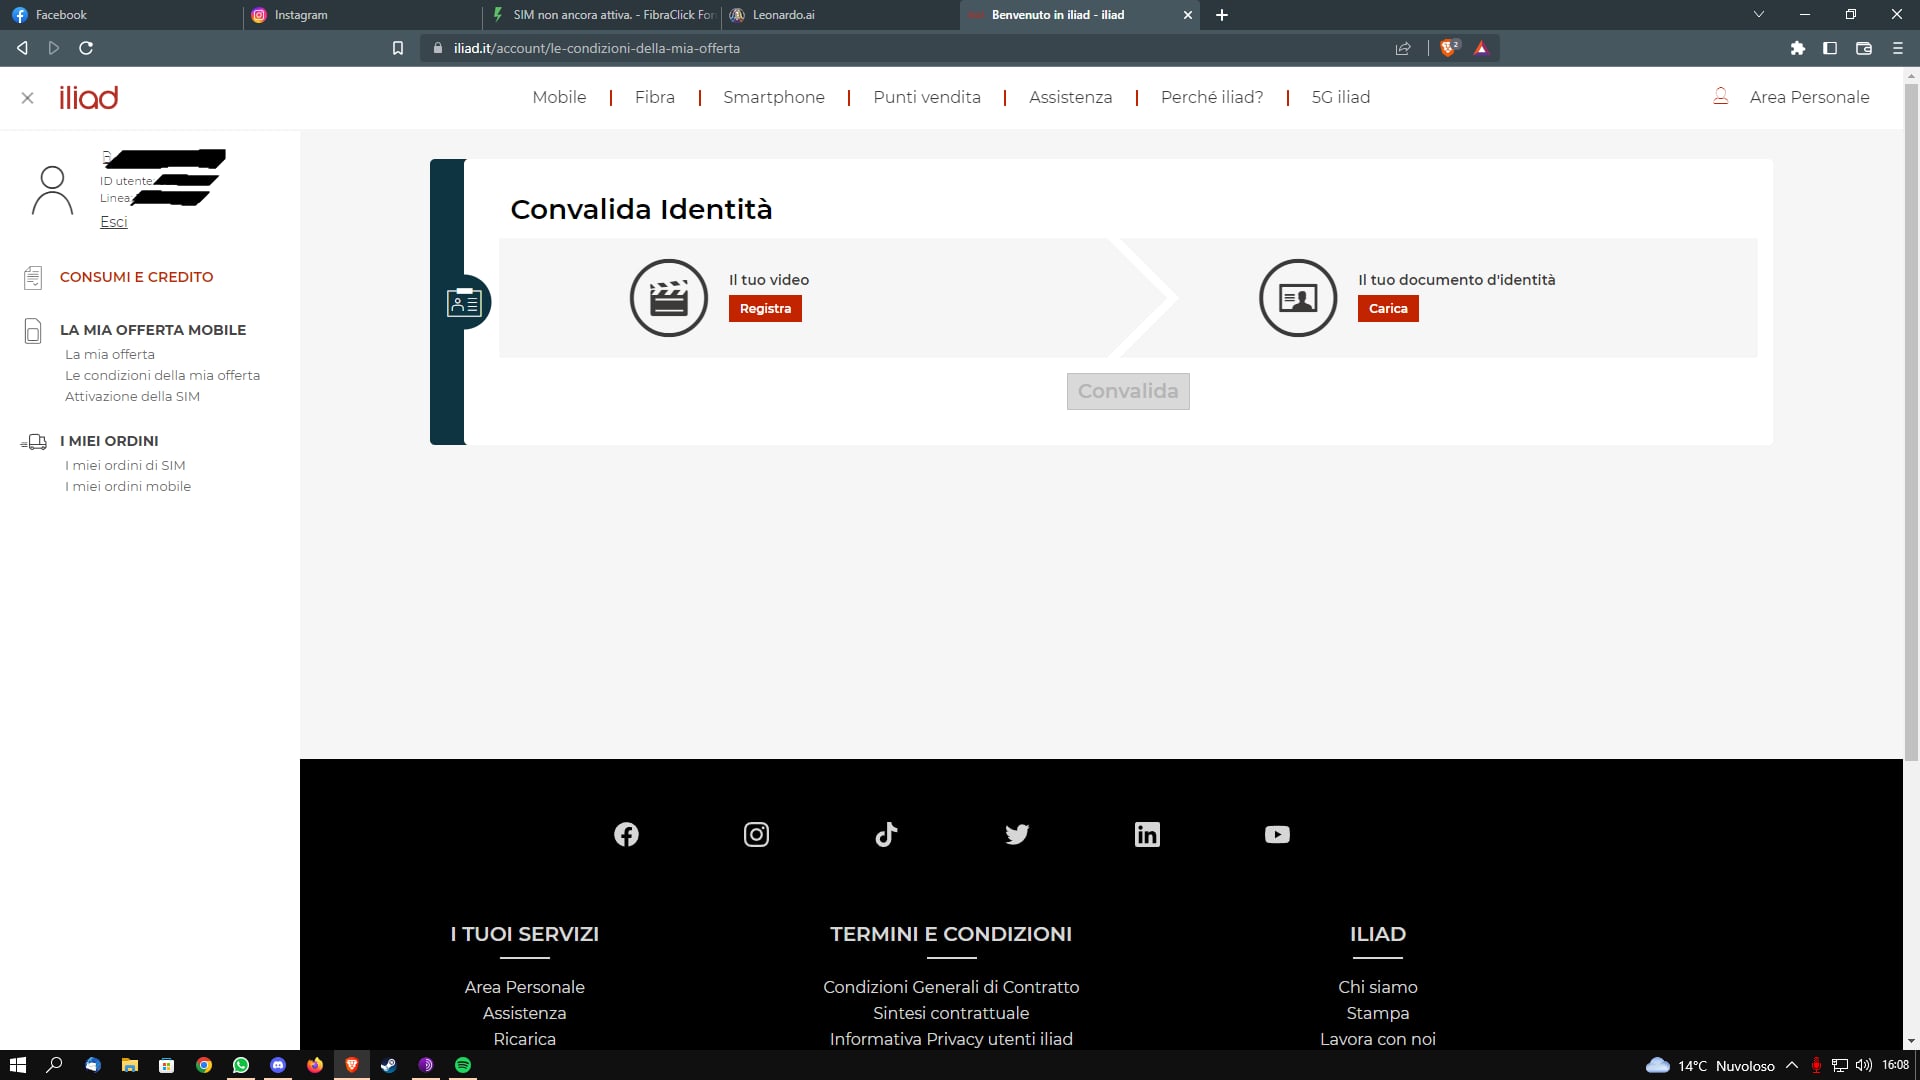Open Brave Shields lion icon
Image resolution: width=1920 pixels, height=1080 pixels.
tap(1449, 48)
